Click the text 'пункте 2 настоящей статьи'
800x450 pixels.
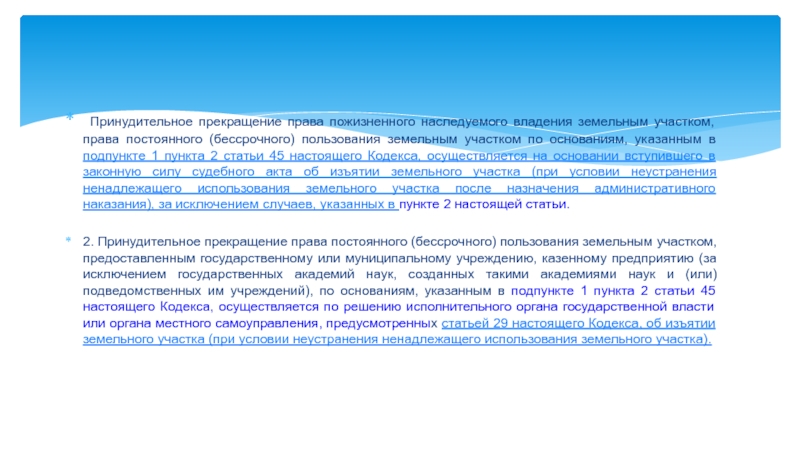point(483,204)
